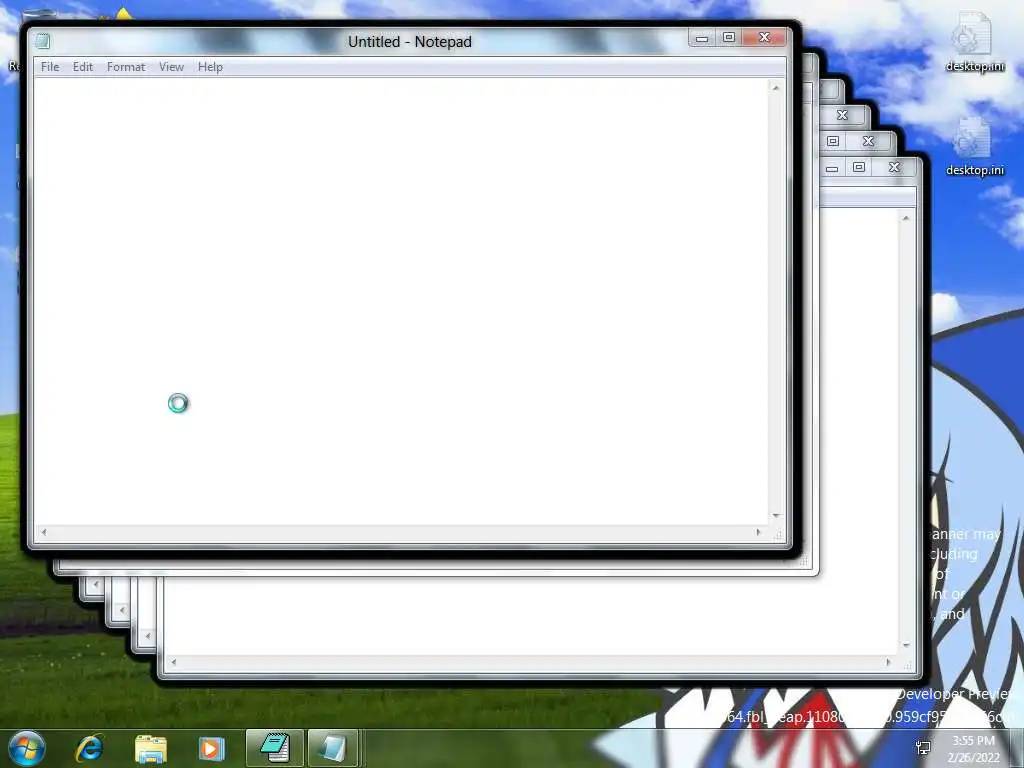Open the Start menu orb
1024x768 pixels.
pyautogui.click(x=27, y=748)
